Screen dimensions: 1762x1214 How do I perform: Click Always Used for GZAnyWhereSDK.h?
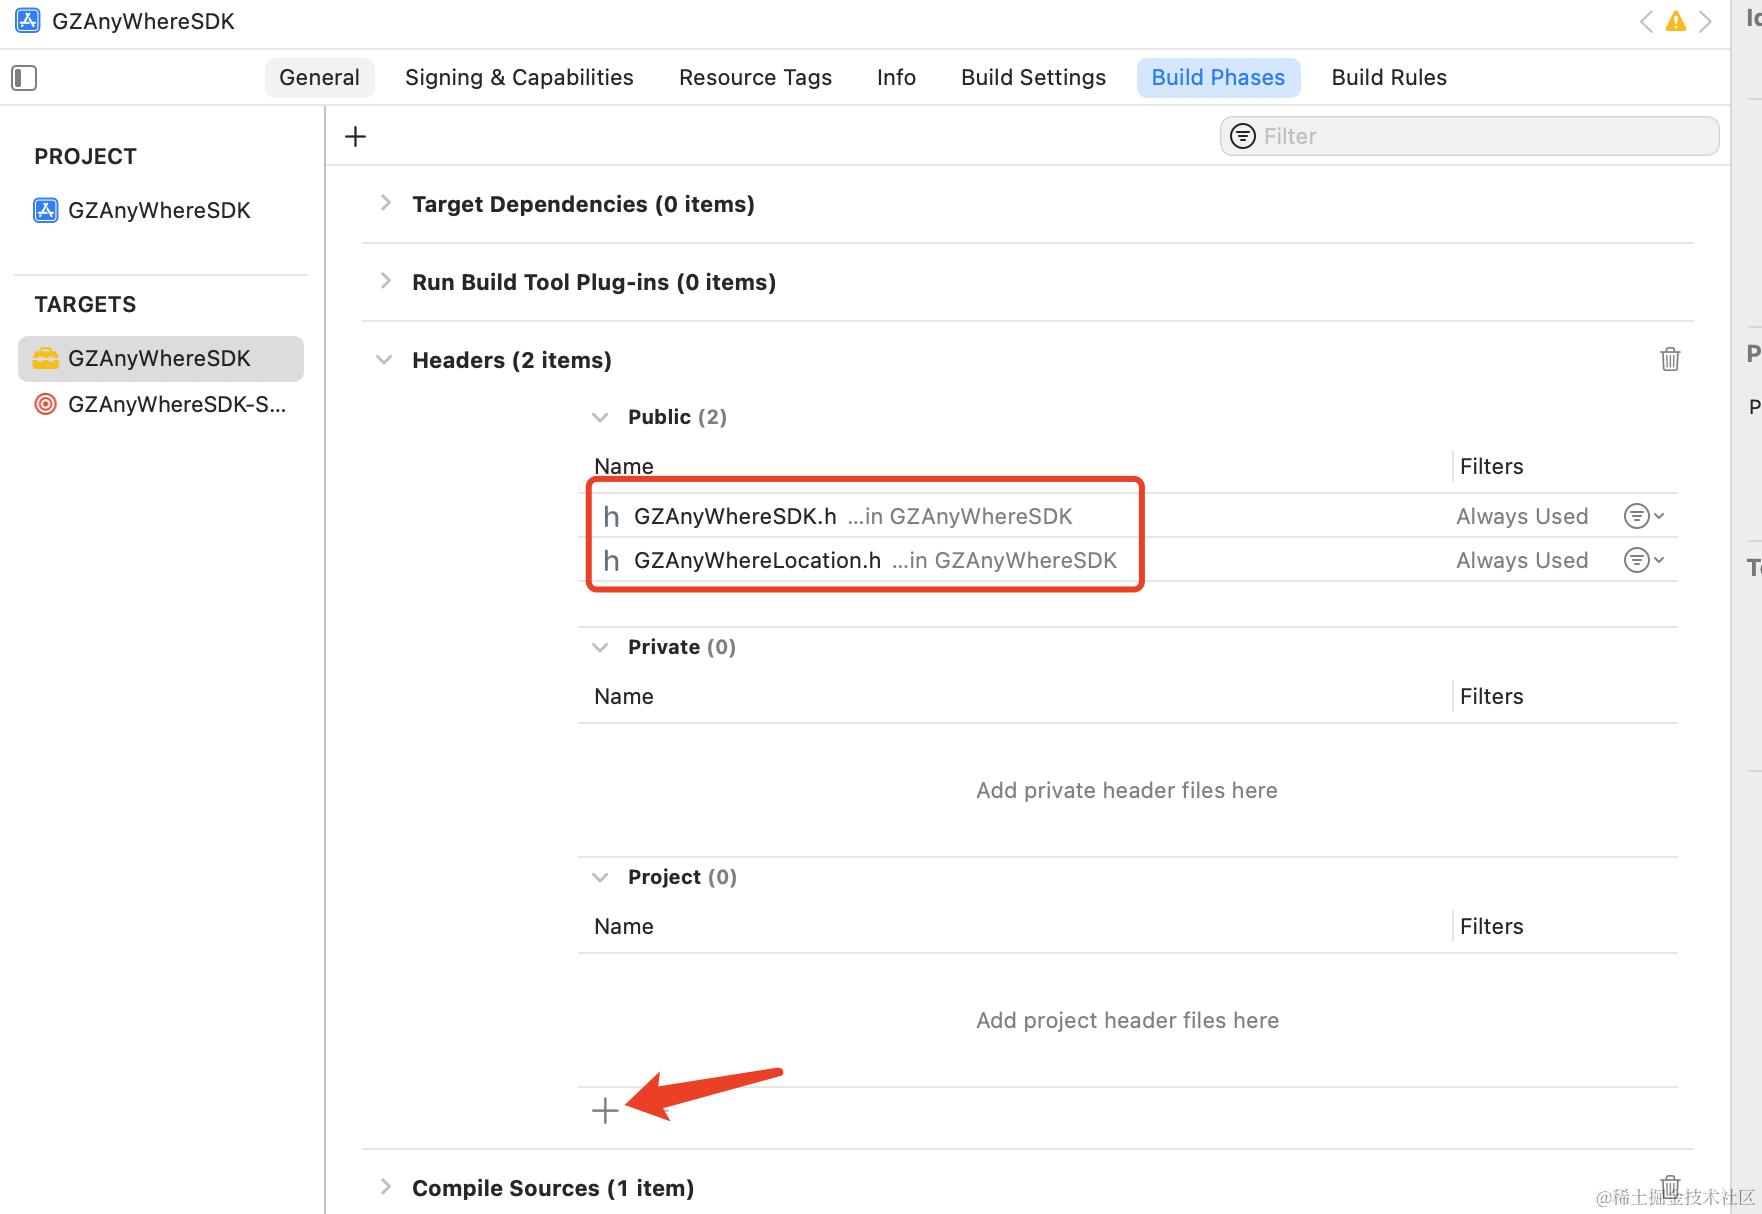tap(1522, 516)
